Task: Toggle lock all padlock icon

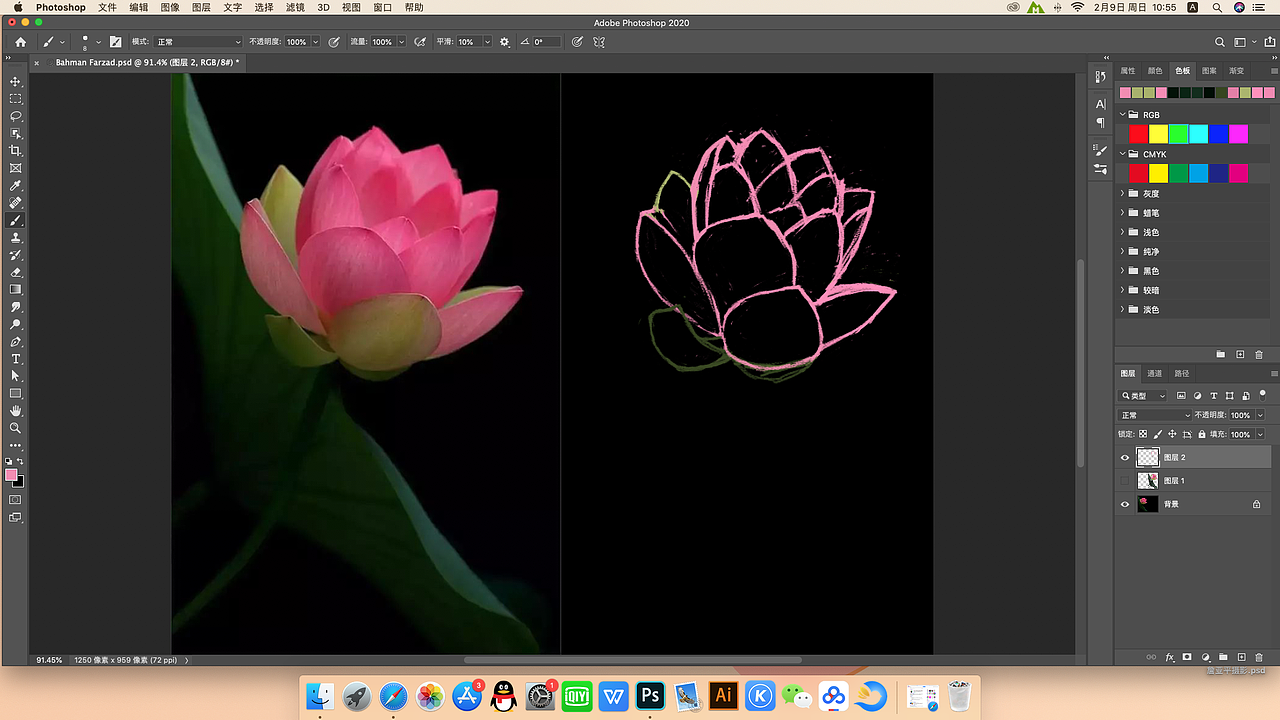Action: [x=1201, y=435]
